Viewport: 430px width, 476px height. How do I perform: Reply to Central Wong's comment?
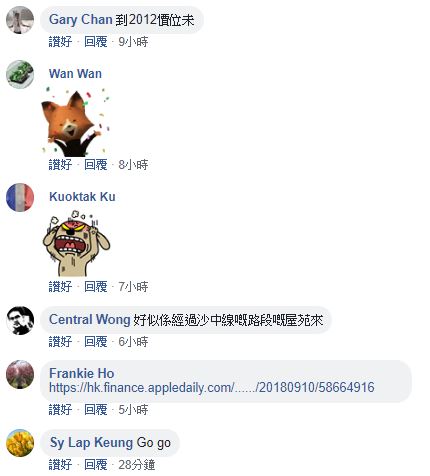coord(96,342)
